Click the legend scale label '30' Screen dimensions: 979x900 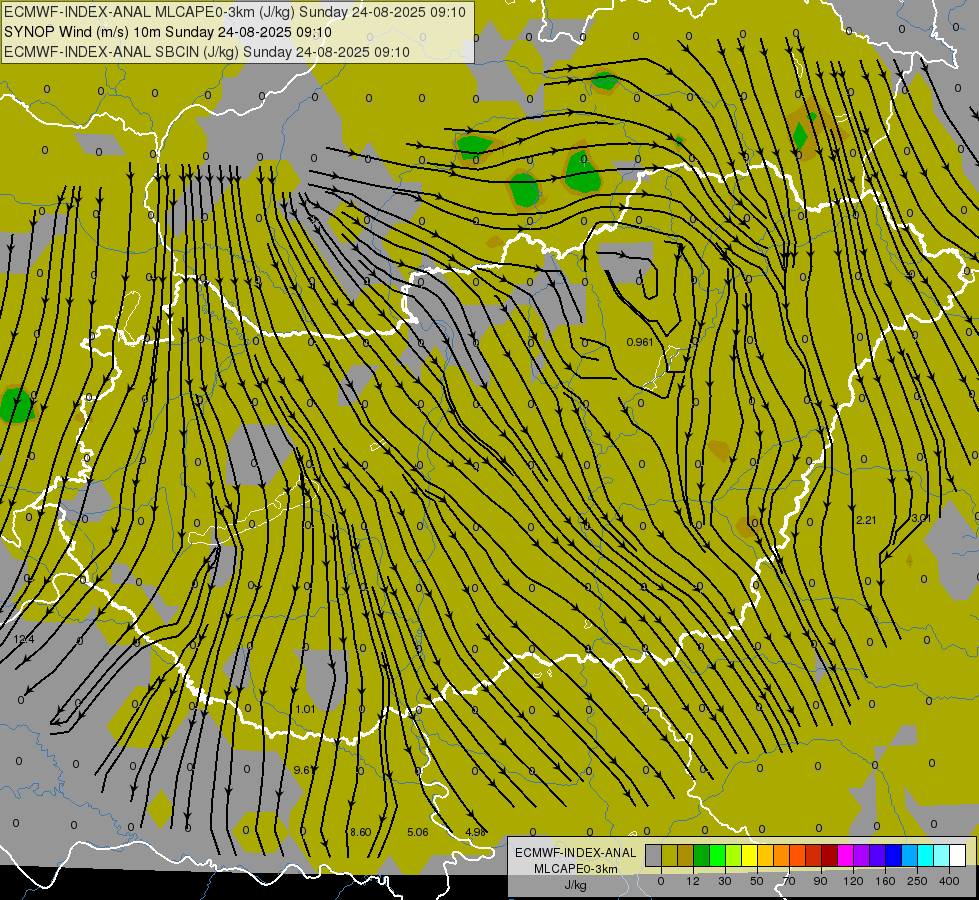725,881
